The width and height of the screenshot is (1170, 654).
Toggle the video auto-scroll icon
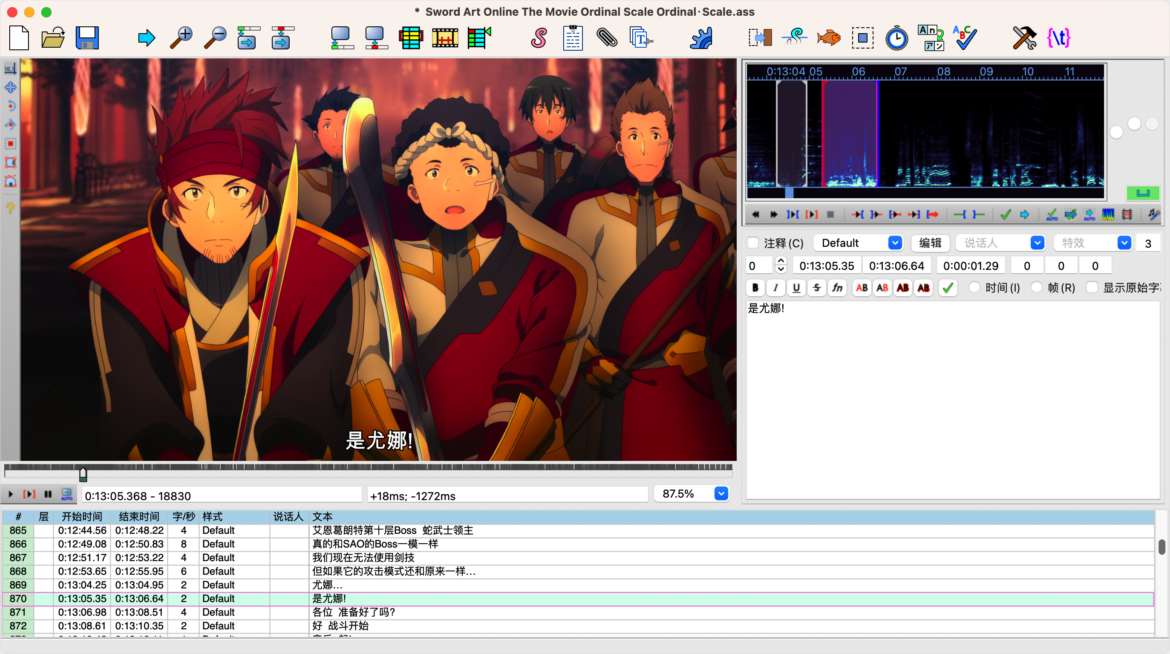click(x=66, y=494)
